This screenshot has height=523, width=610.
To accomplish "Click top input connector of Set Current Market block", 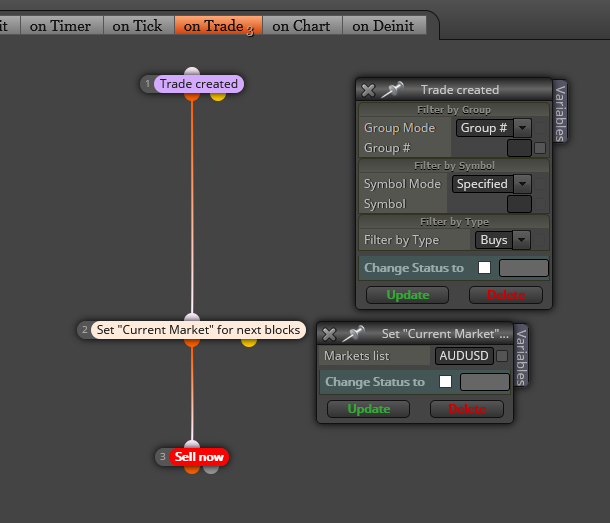I will coord(192,318).
